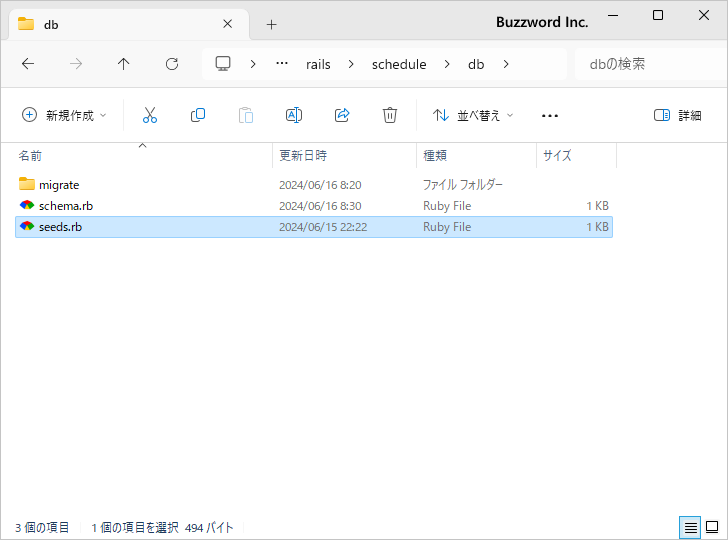This screenshot has height=540, width=728.
Task: Click the ファイル フォルダー type cell
Action: (x=463, y=185)
